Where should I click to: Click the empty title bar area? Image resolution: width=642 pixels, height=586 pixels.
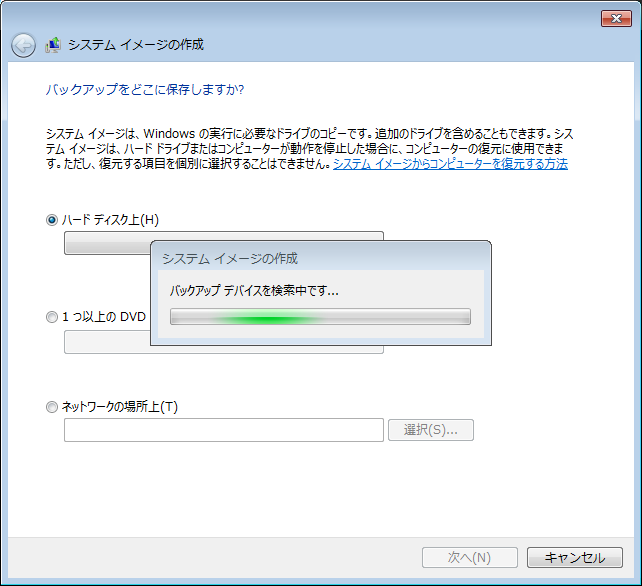coord(300,17)
